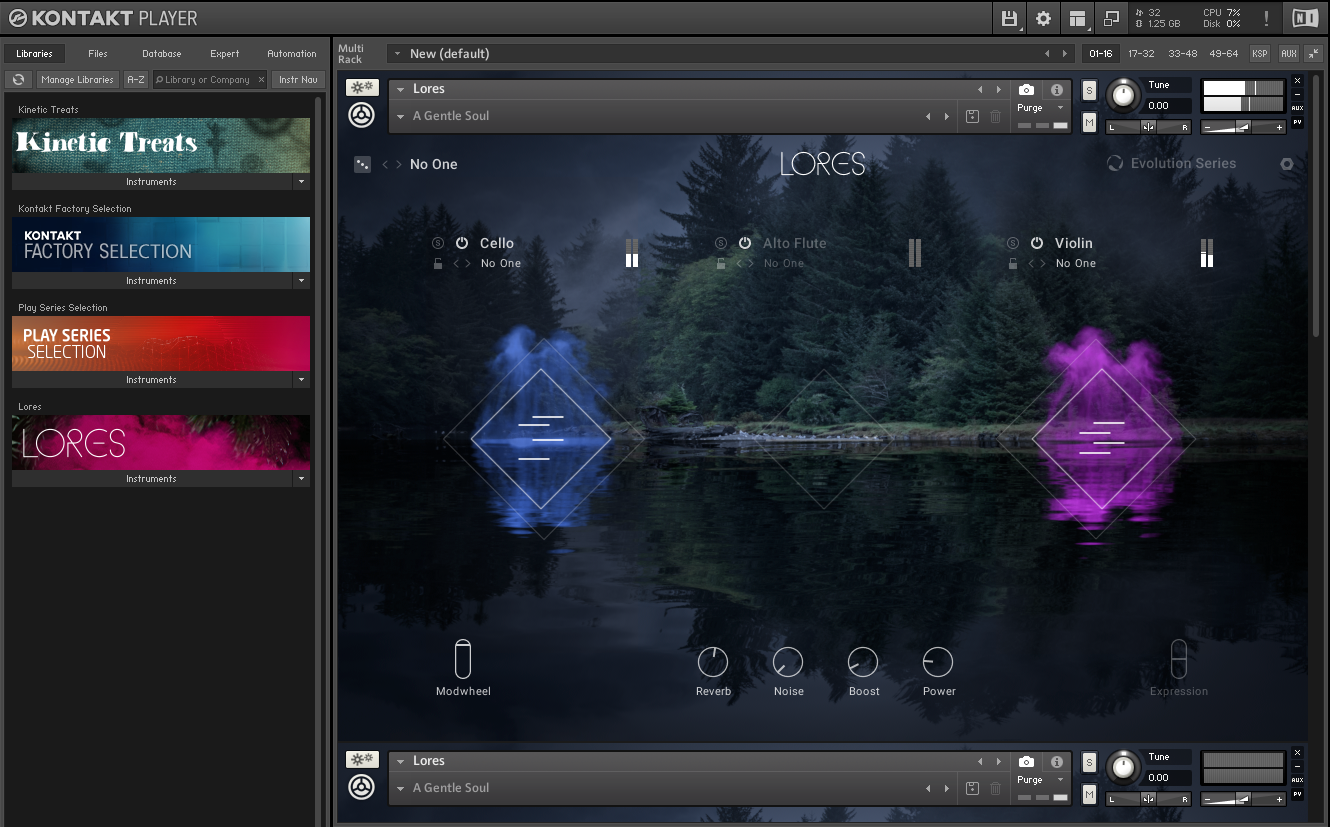
Task: Enable the Alto Flute layer power button
Action: (745, 243)
